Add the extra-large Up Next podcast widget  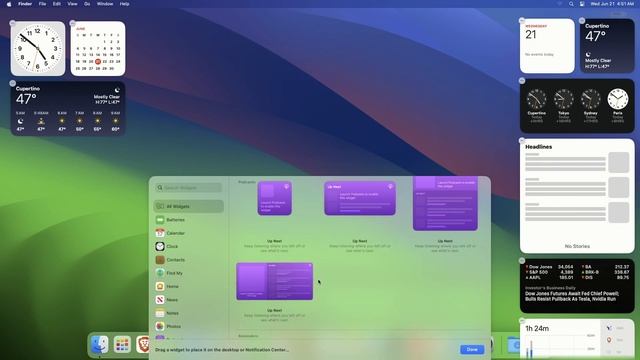click(x=275, y=281)
